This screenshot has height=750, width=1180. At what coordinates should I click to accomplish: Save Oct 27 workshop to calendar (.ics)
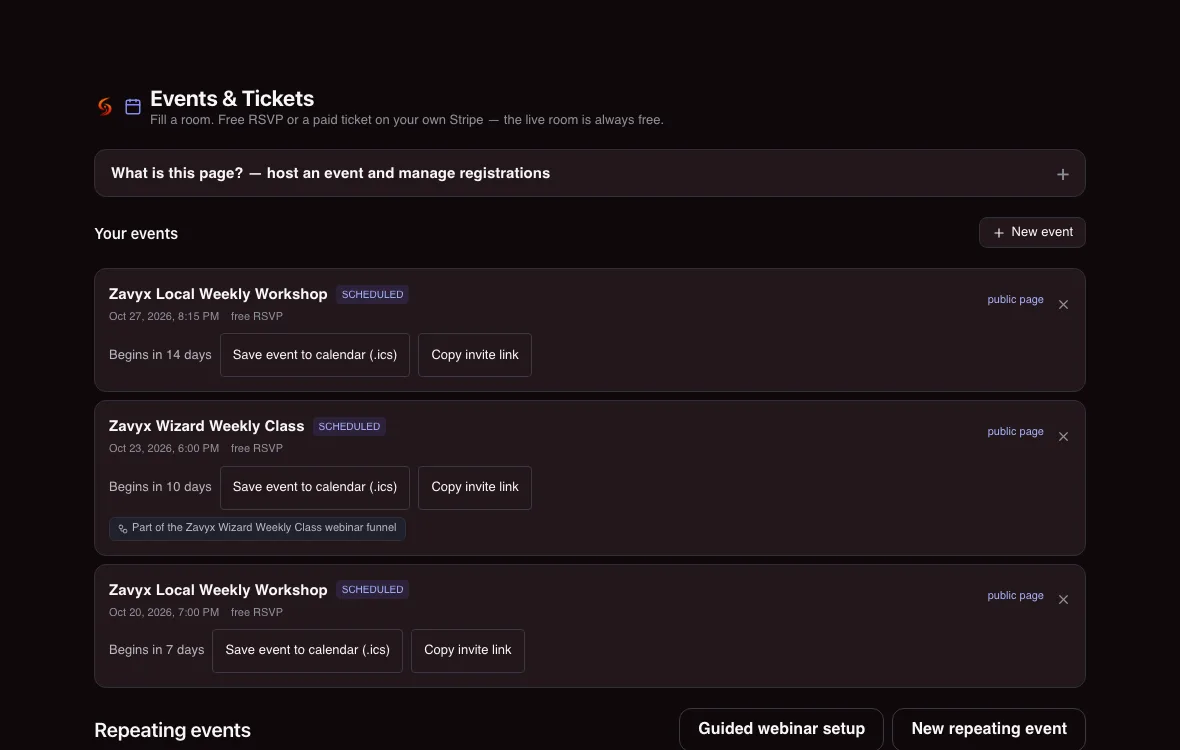315,355
